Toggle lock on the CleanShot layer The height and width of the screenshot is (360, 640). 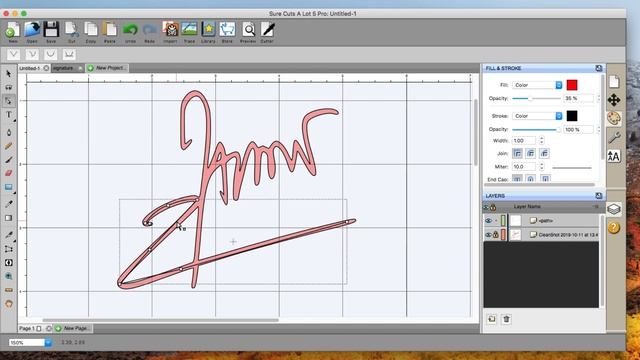(496, 235)
